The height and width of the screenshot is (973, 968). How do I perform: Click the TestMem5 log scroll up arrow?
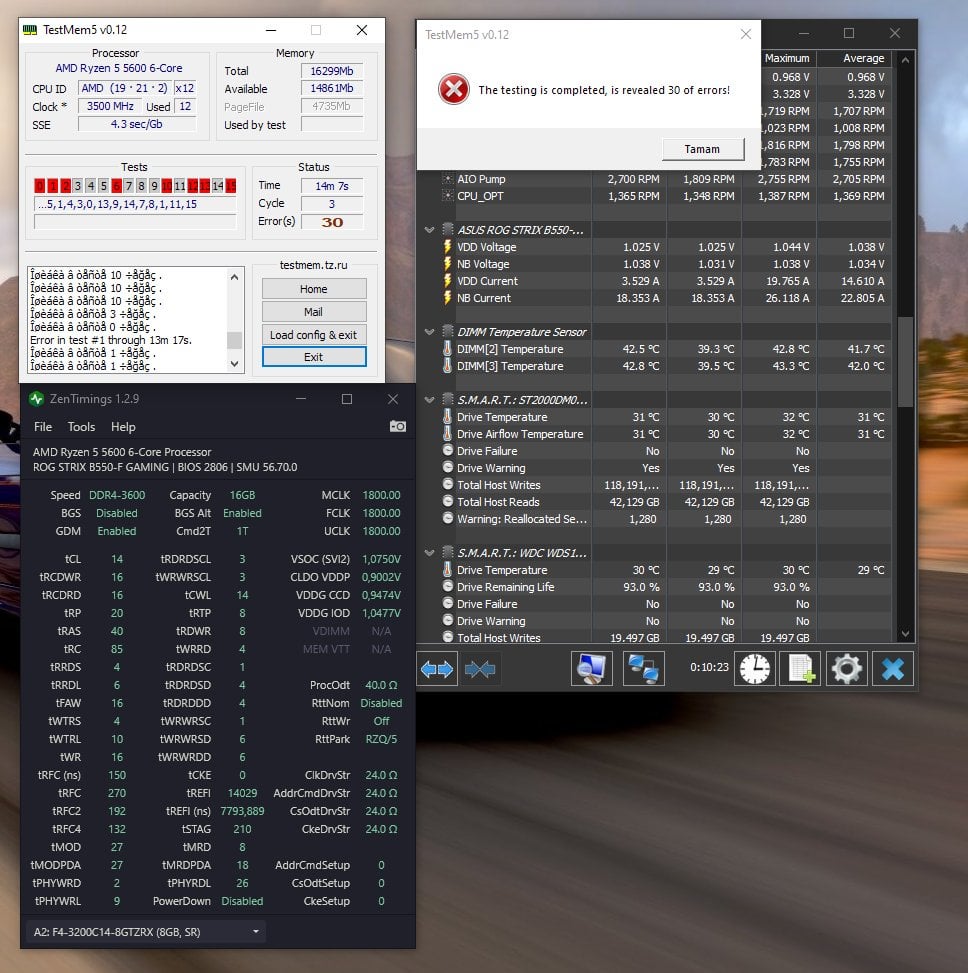point(235,277)
